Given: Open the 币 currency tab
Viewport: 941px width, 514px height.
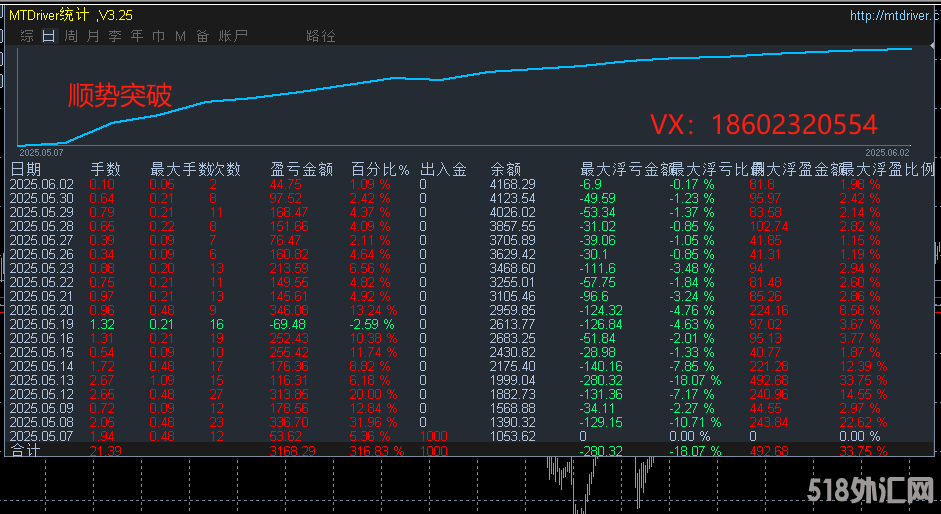Looking at the screenshot, I should tap(158, 36).
